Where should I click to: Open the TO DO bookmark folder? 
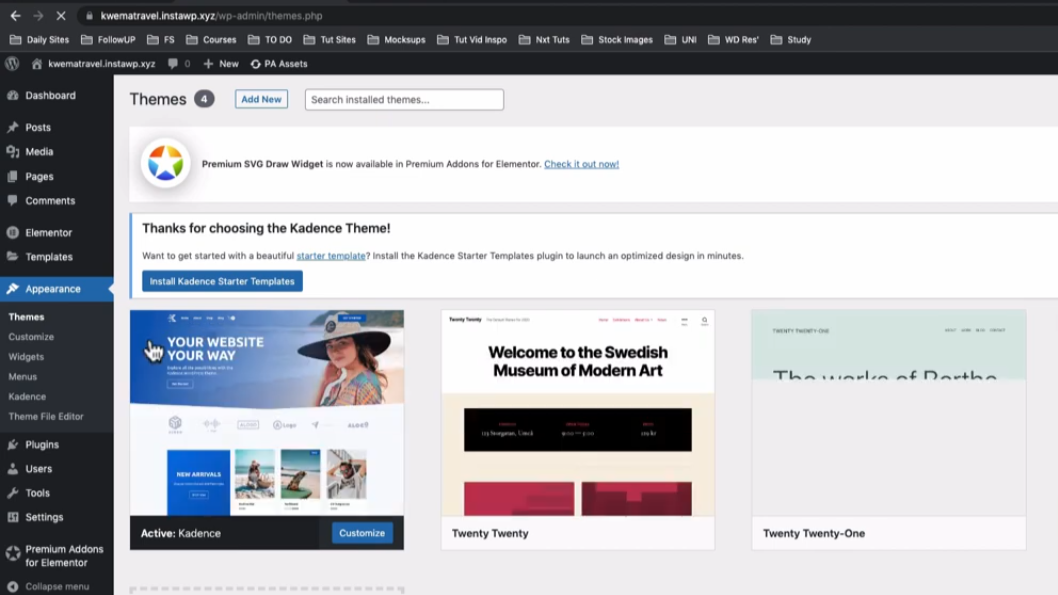270,40
